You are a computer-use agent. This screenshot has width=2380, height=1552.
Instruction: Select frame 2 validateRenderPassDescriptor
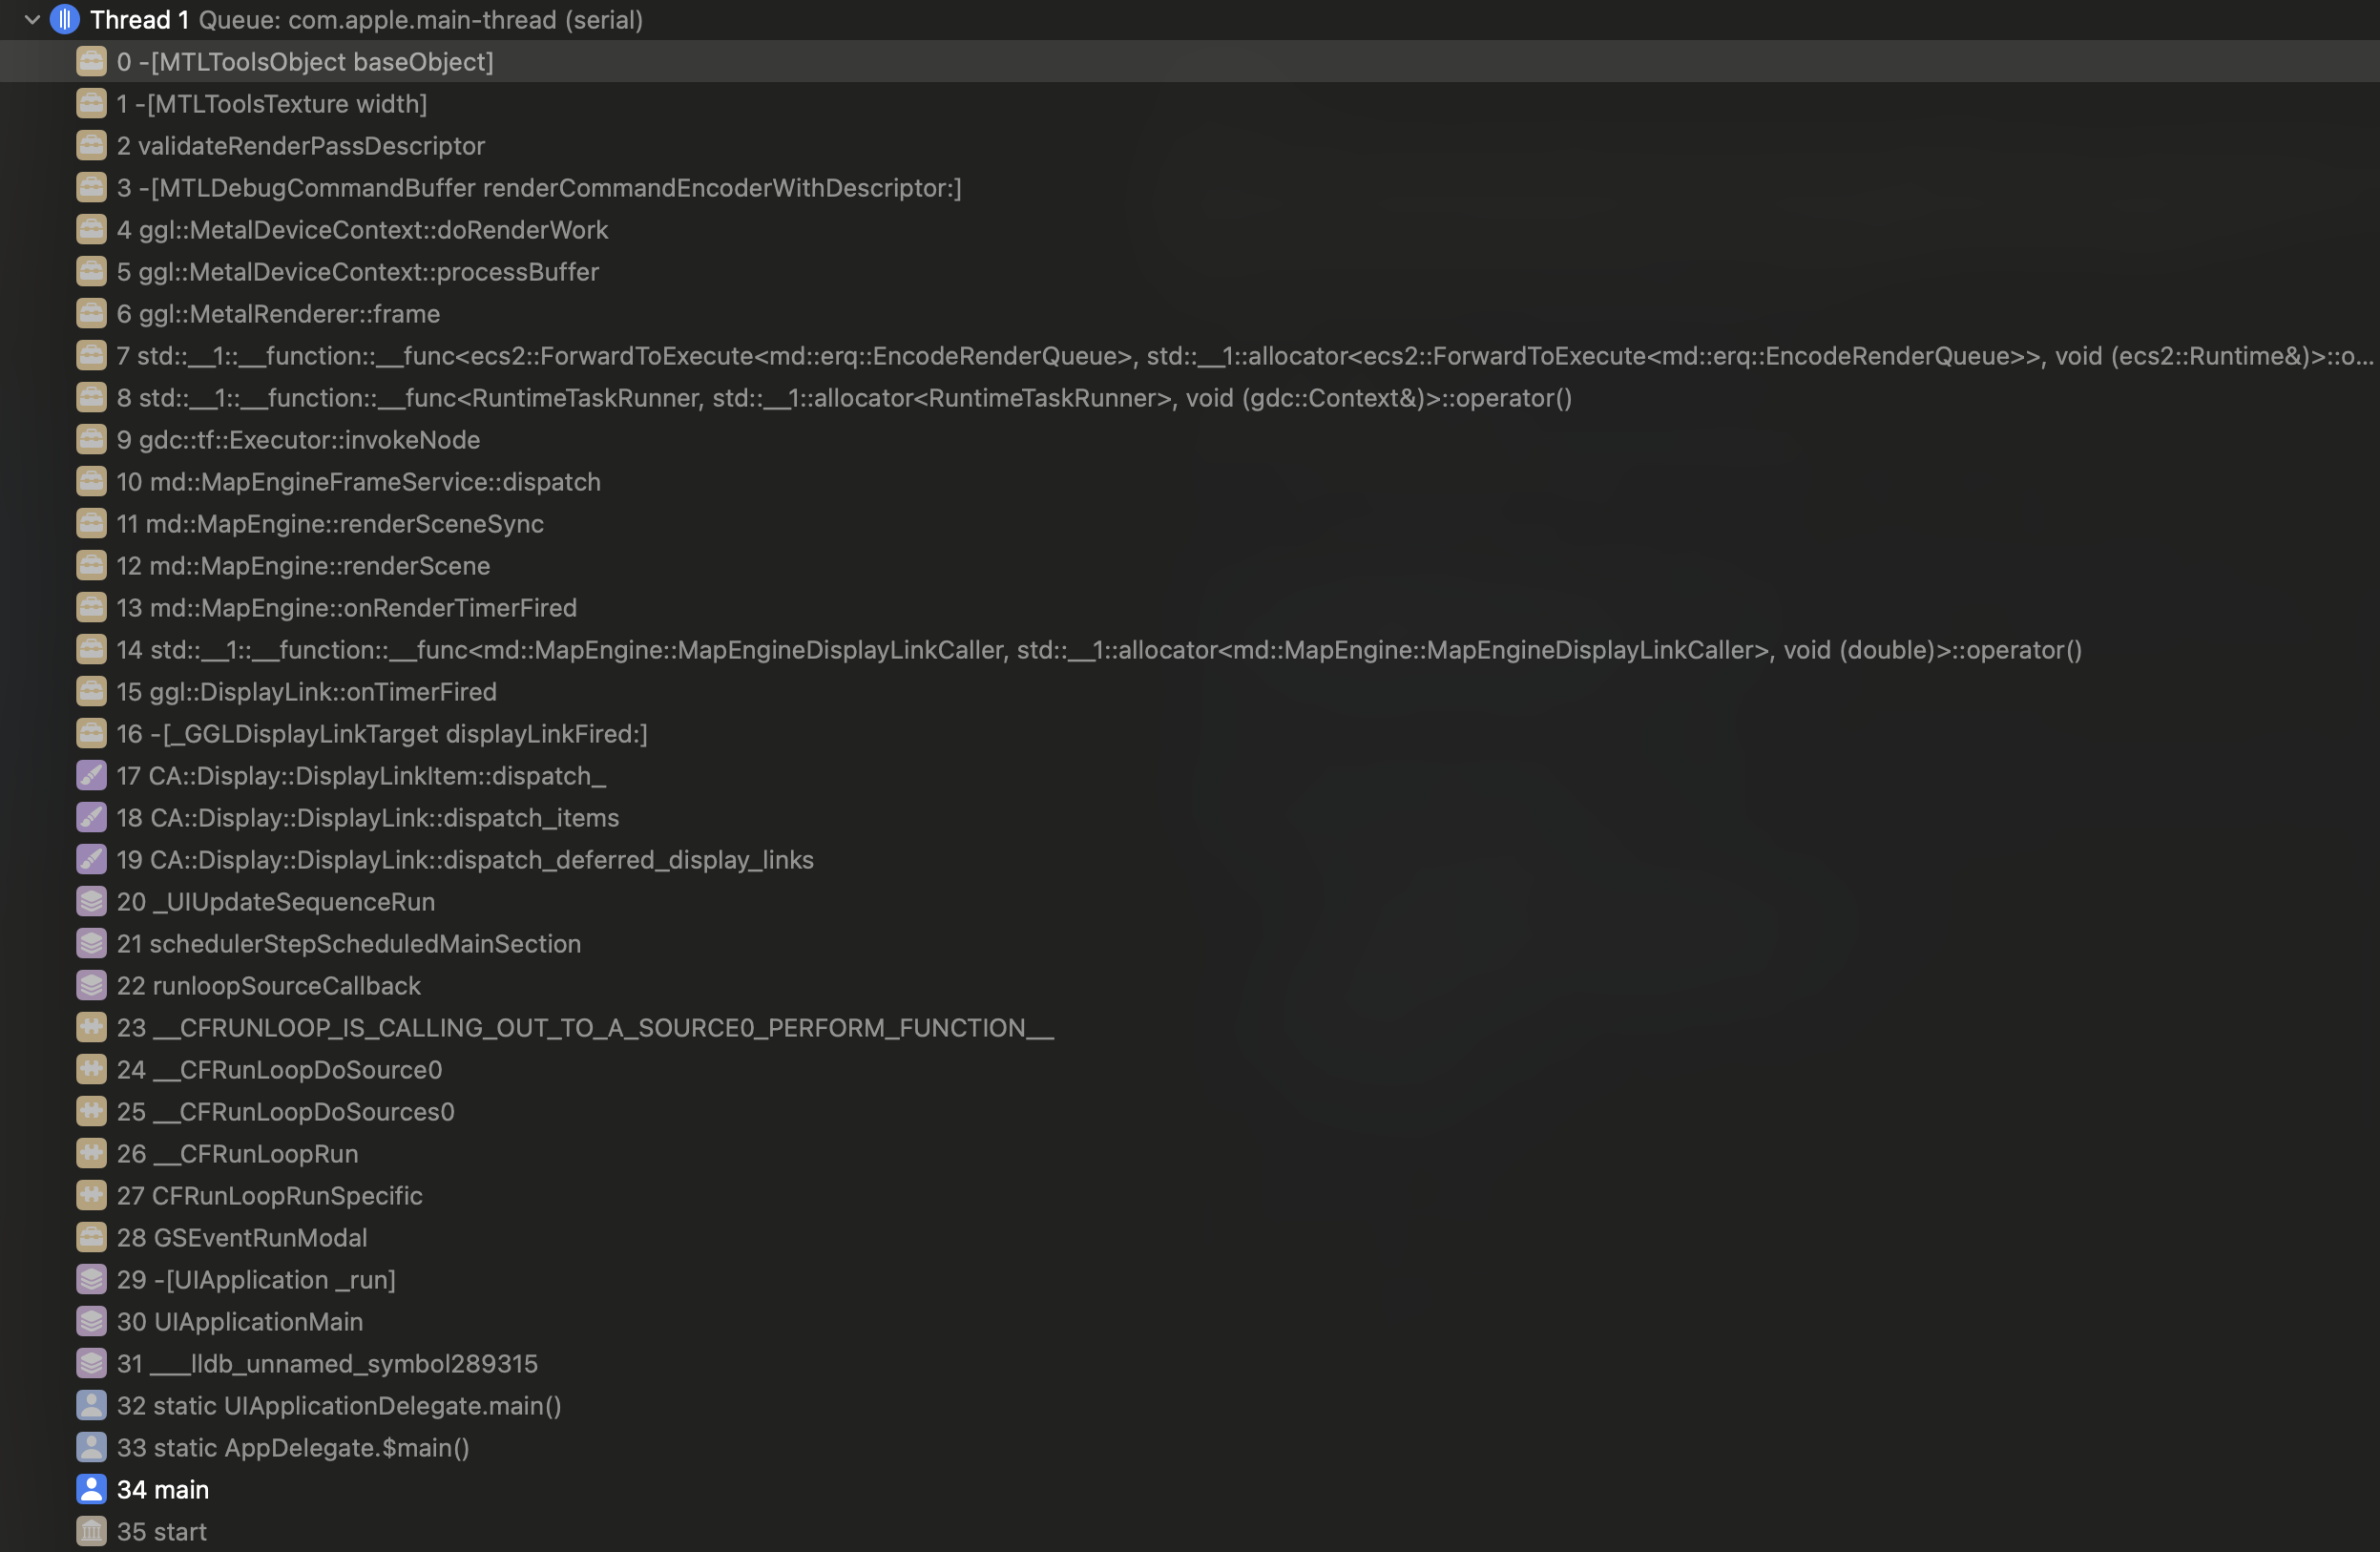(1190, 145)
